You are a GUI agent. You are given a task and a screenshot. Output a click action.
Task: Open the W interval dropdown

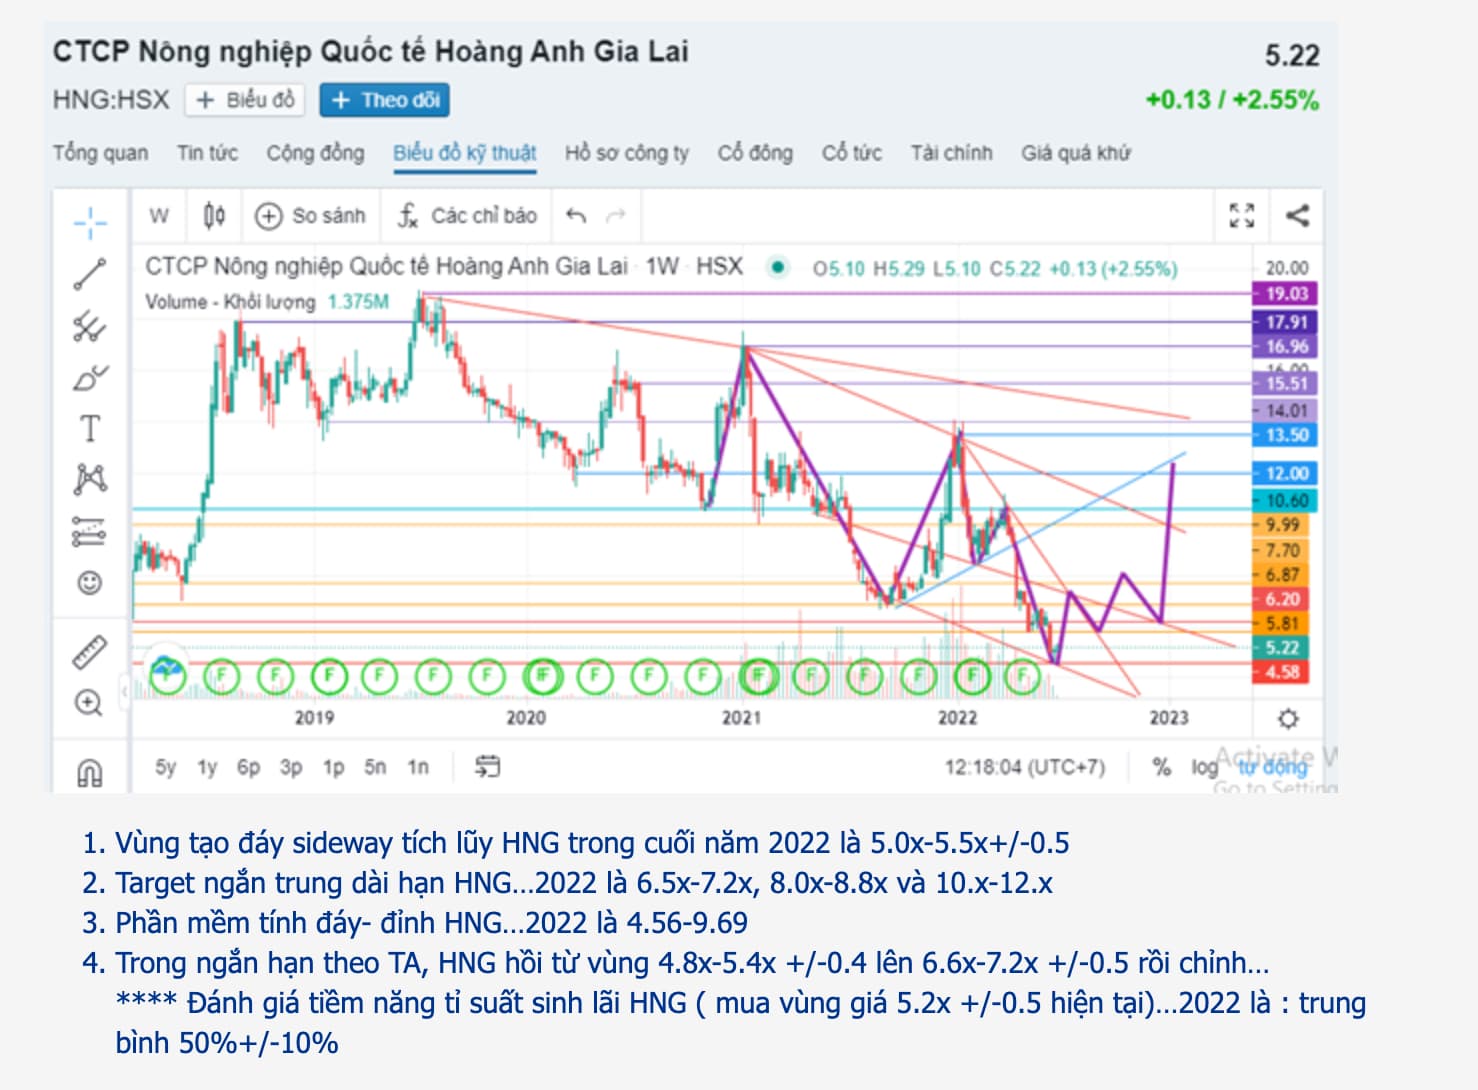(159, 215)
